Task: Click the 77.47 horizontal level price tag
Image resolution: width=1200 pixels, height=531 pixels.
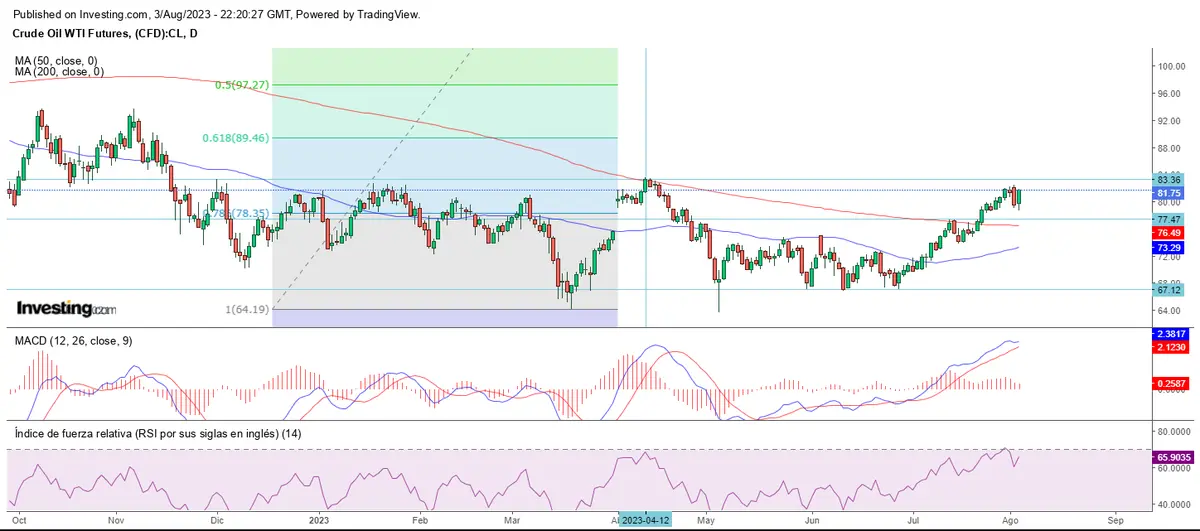Action: pyautogui.click(x=1169, y=219)
